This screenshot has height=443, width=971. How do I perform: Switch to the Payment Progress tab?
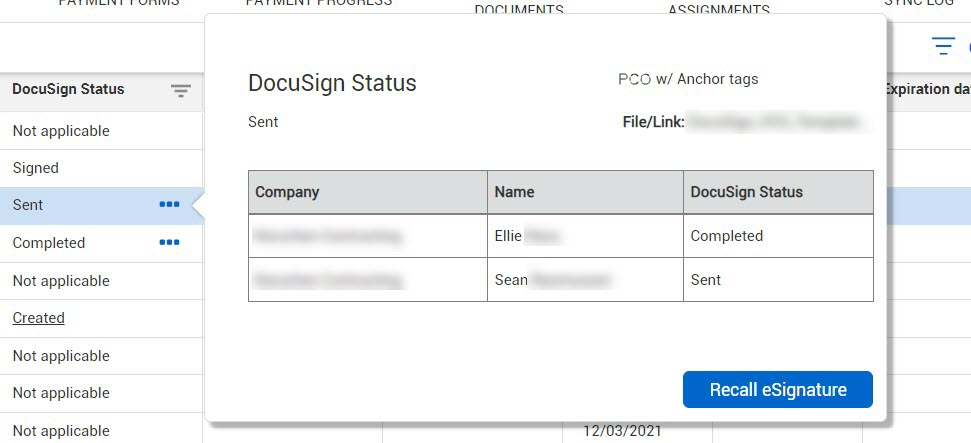[319, 3]
